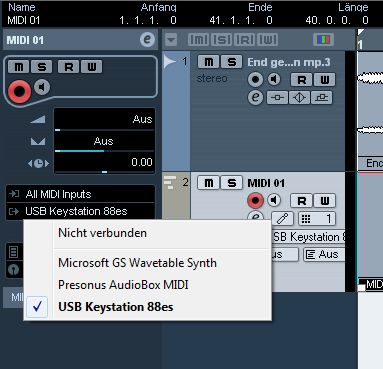The height and width of the screenshot is (369, 383).
Task: Click the End ge...n mp.3 track name
Action: [289, 62]
